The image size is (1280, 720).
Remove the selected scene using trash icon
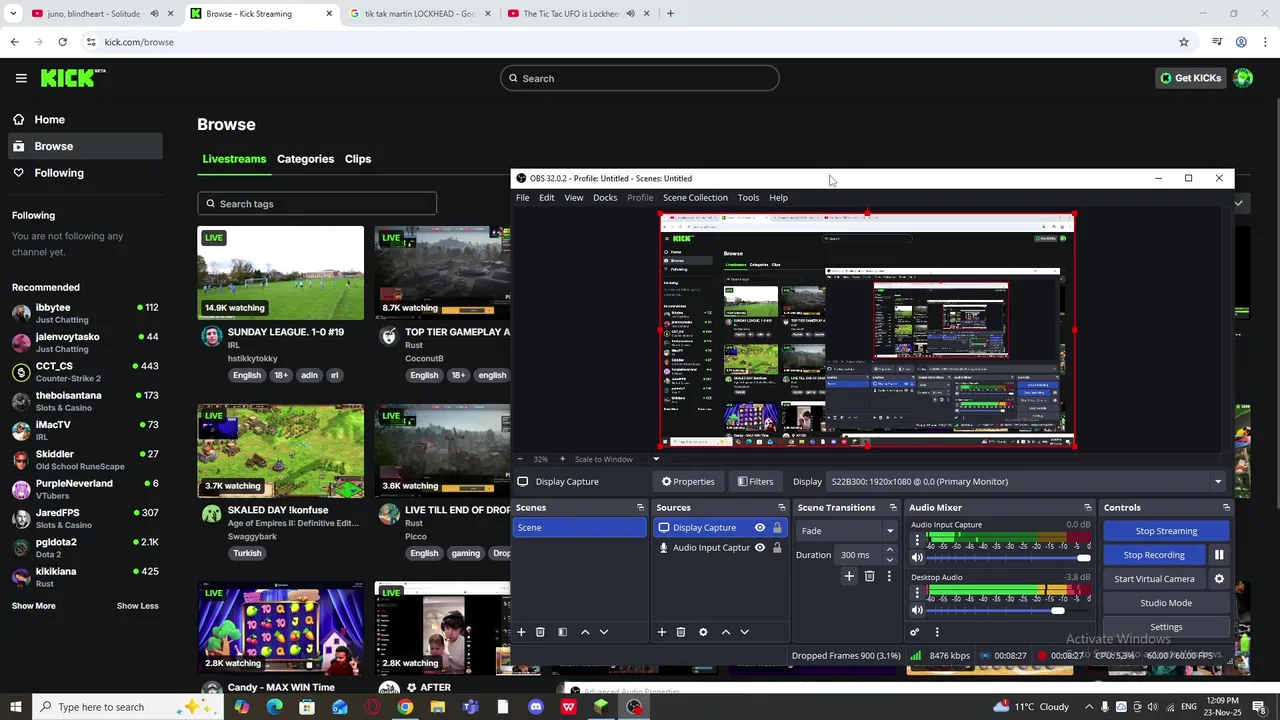540,632
